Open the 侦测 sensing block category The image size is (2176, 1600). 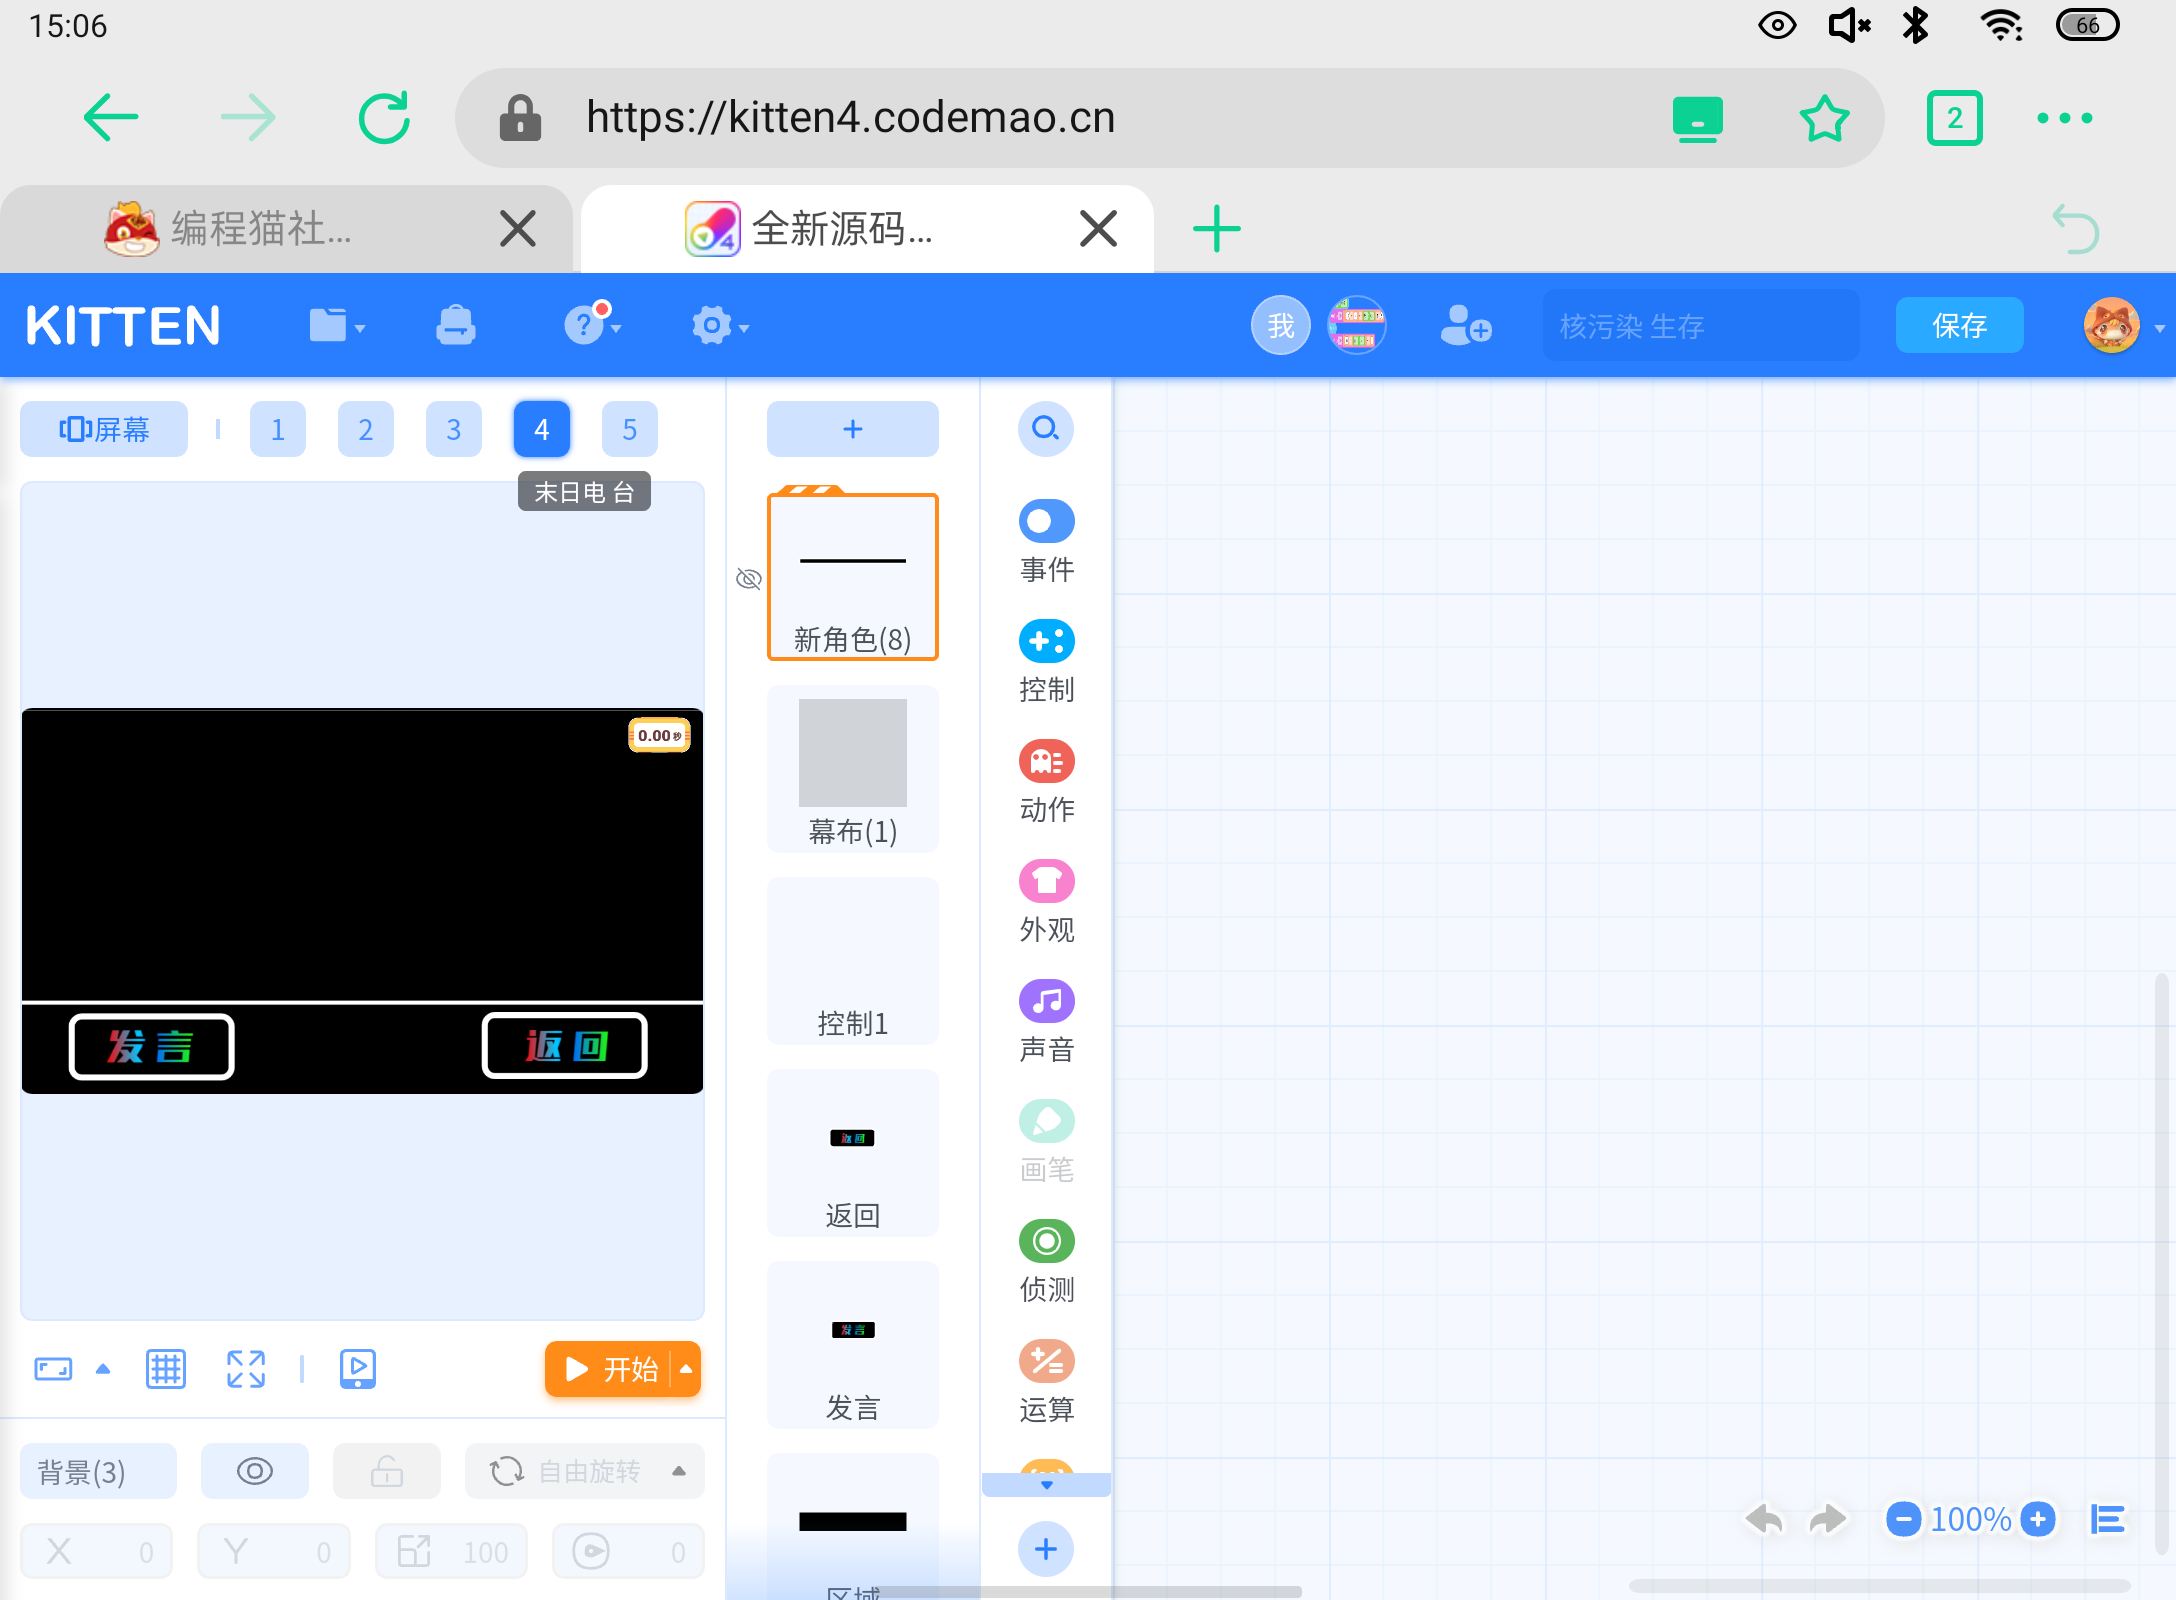[x=1047, y=1262]
